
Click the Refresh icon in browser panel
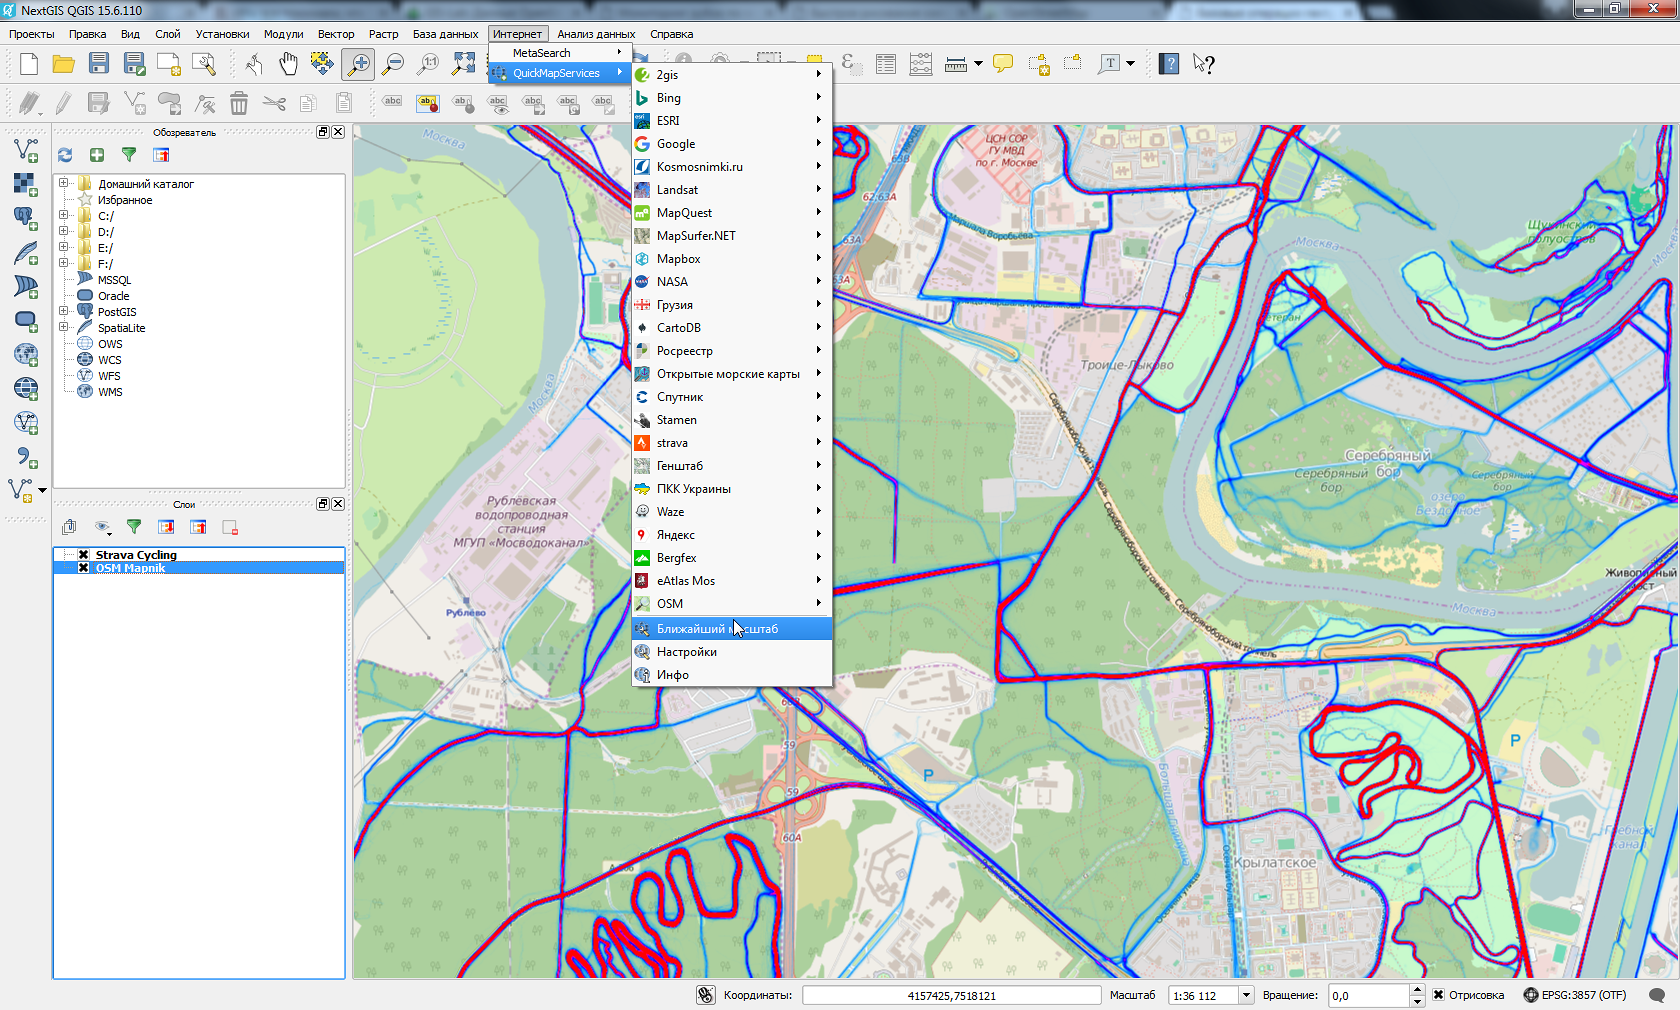pos(65,155)
